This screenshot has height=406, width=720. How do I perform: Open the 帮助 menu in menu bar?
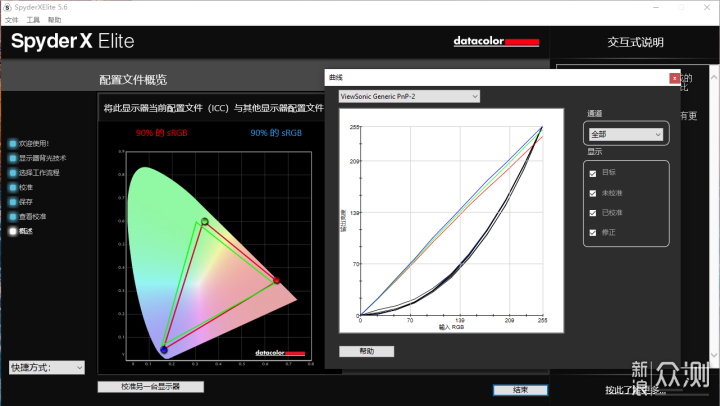pyautogui.click(x=54, y=20)
